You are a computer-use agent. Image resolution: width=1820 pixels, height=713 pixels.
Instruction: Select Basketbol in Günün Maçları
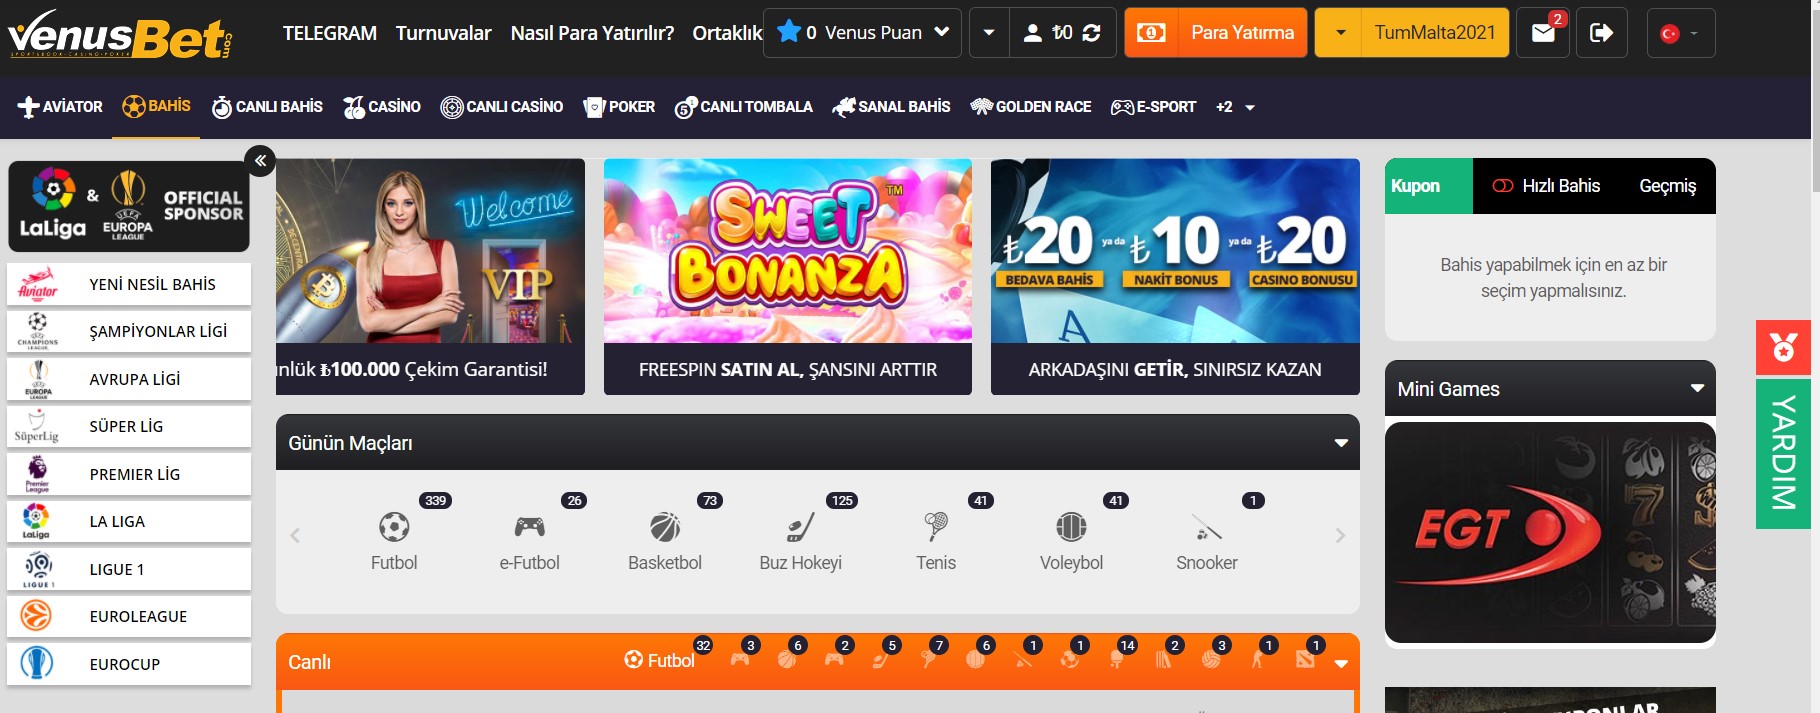click(665, 542)
